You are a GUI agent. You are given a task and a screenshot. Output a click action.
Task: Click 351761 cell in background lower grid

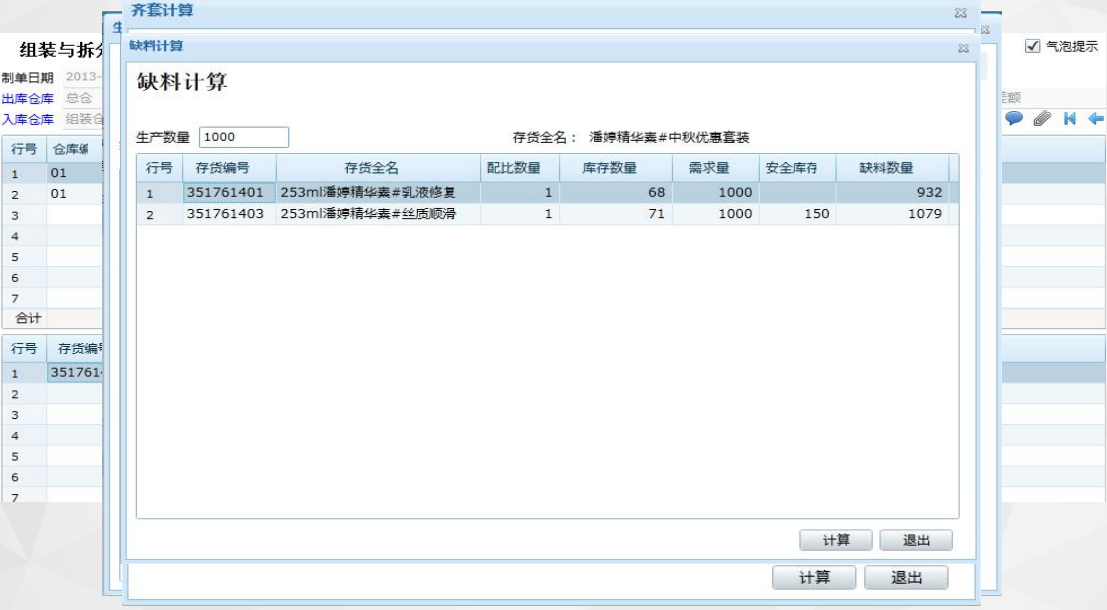(x=76, y=373)
